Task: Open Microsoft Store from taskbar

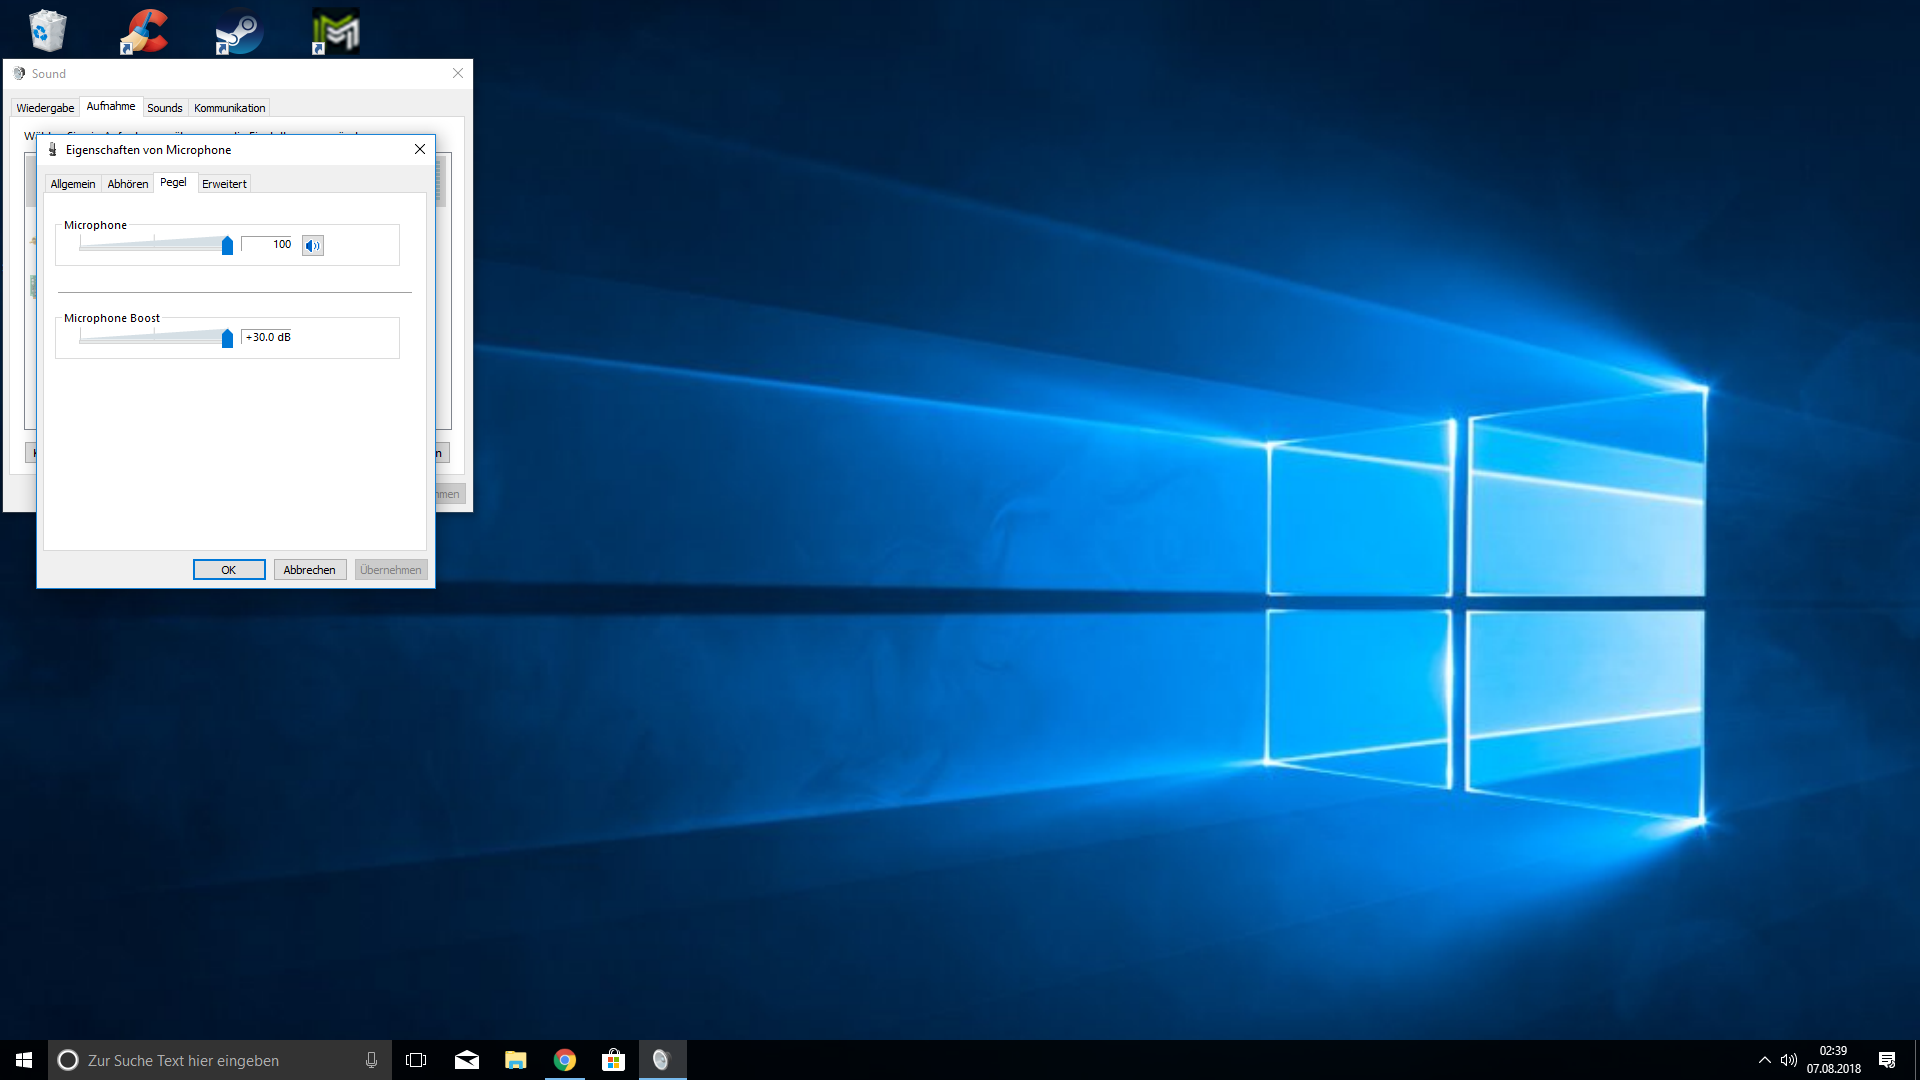Action: (x=613, y=1060)
